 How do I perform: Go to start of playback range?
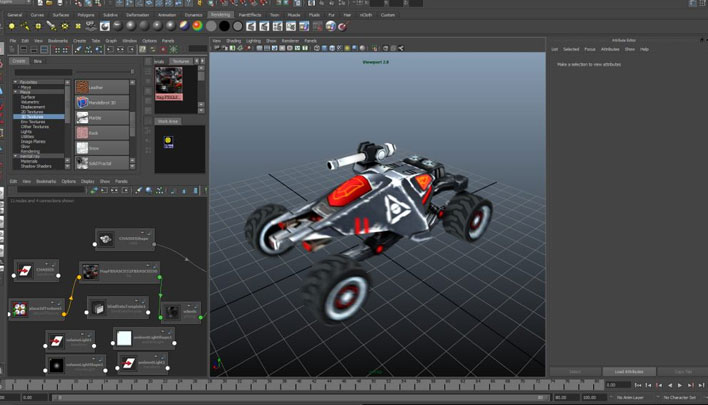[638, 385]
